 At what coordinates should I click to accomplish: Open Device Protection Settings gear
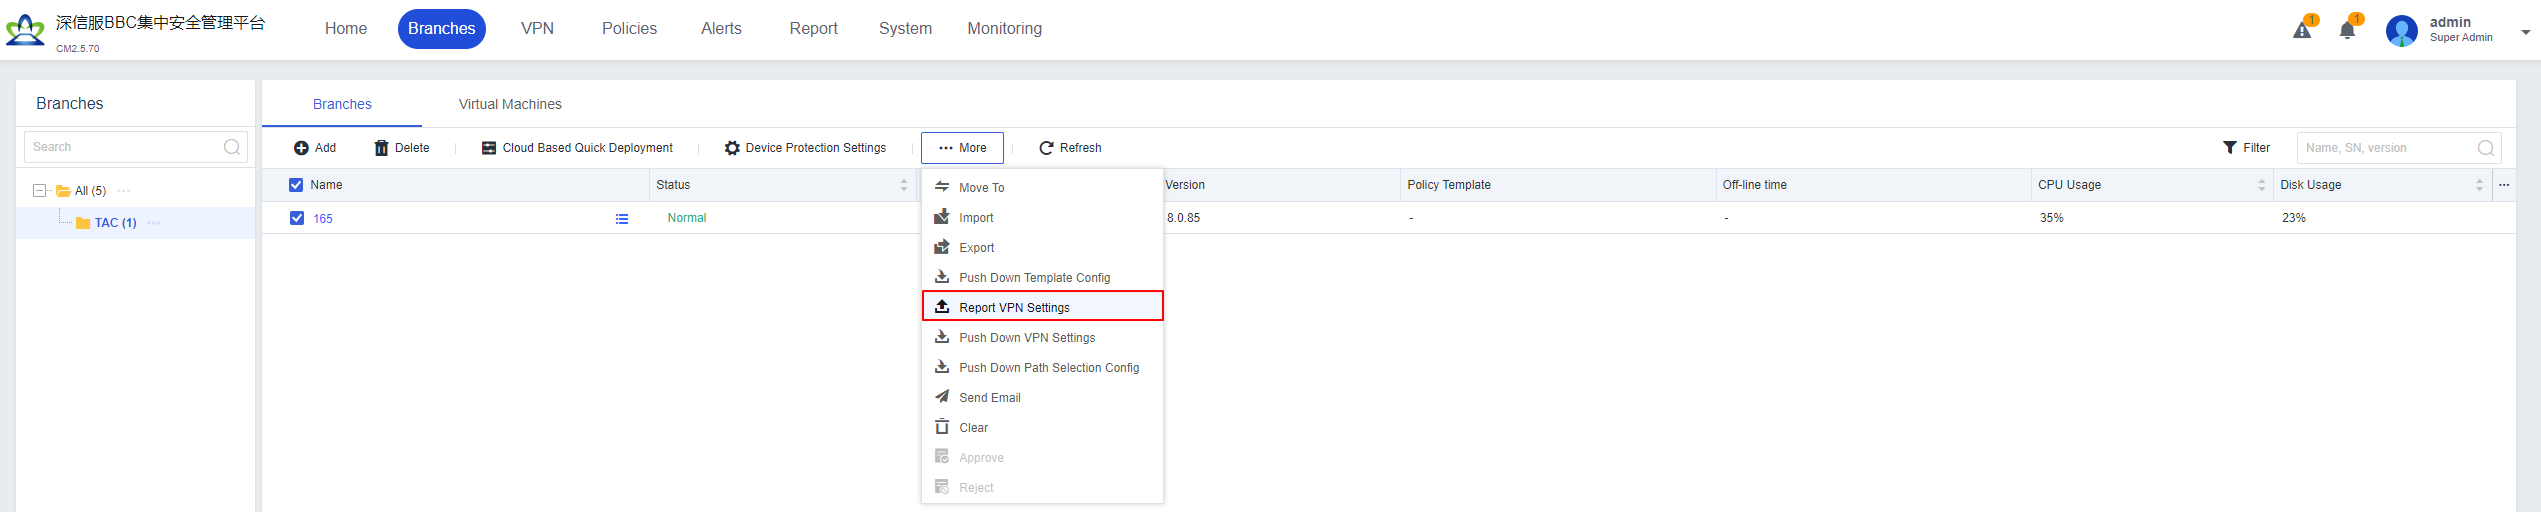click(732, 148)
